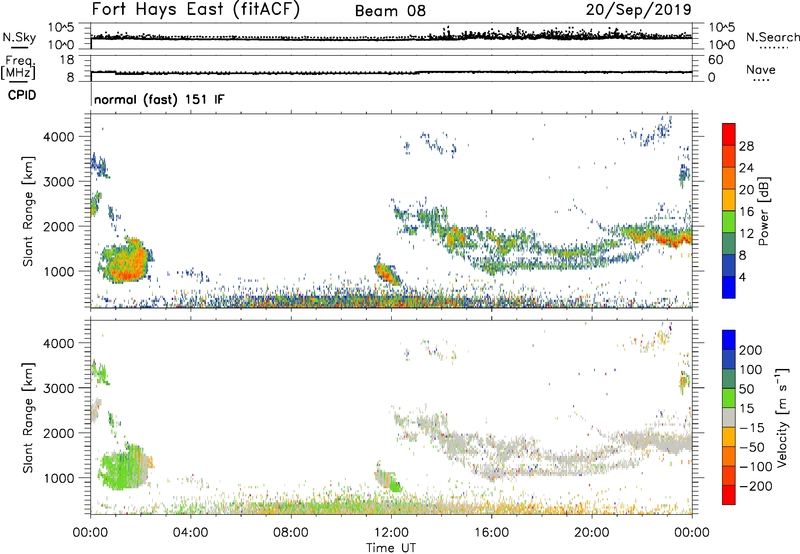Click the red bottom of Velocity colorbar
The height and width of the screenshot is (554, 800).
click(x=729, y=495)
